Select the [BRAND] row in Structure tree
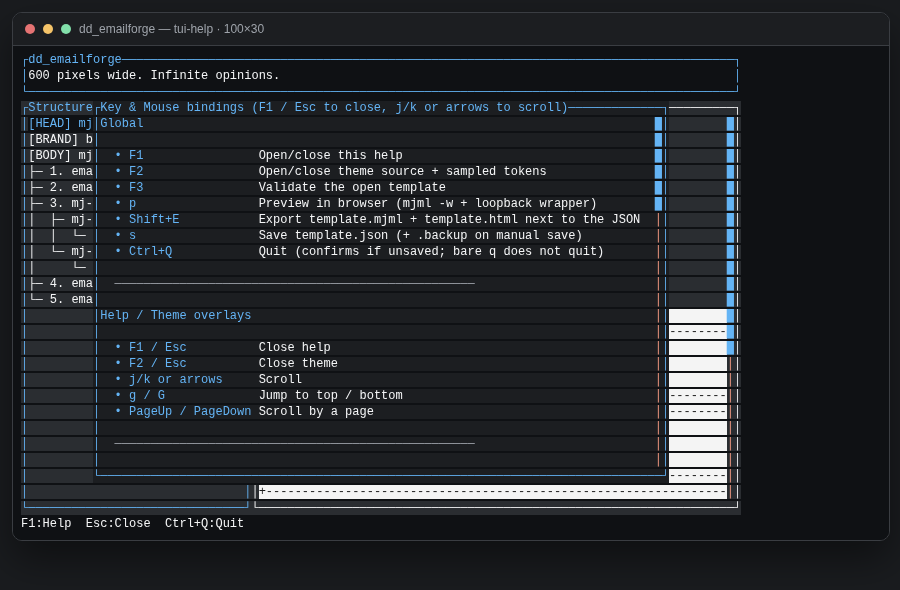The width and height of the screenshot is (900, 590). (x=60, y=139)
